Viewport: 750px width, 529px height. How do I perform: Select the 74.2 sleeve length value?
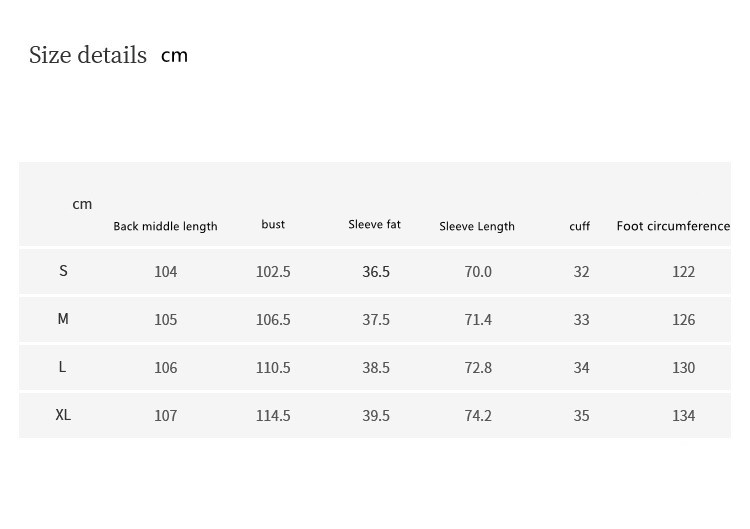click(478, 416)
